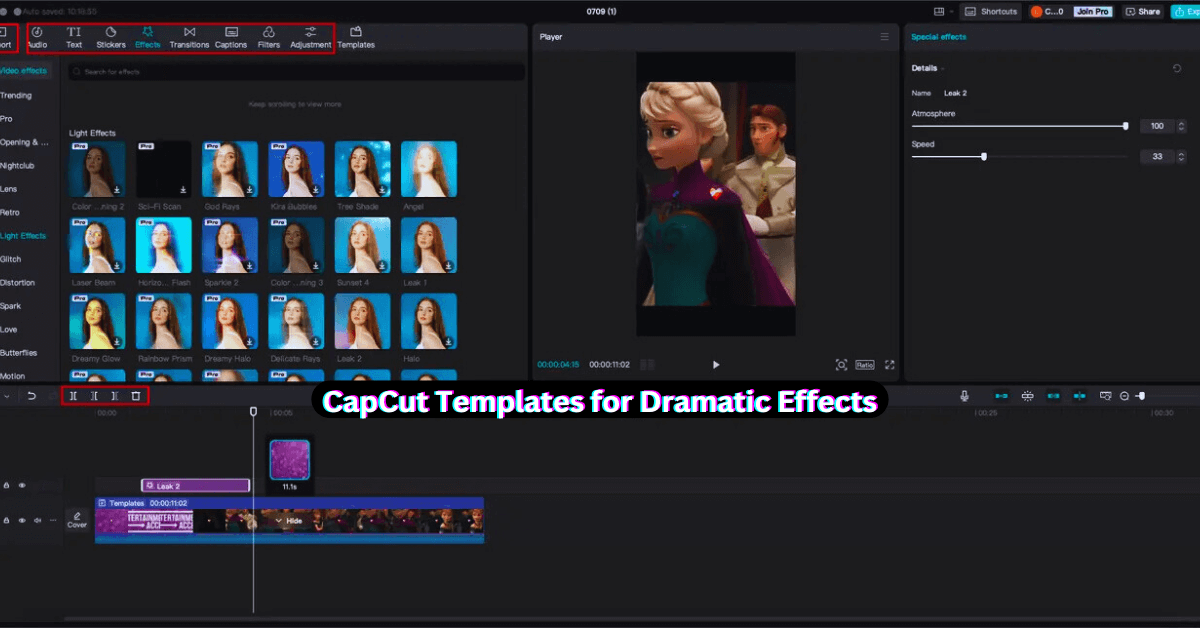Select Trending effects category
The width and height of the screenshot is (1200, 628).
16,95
